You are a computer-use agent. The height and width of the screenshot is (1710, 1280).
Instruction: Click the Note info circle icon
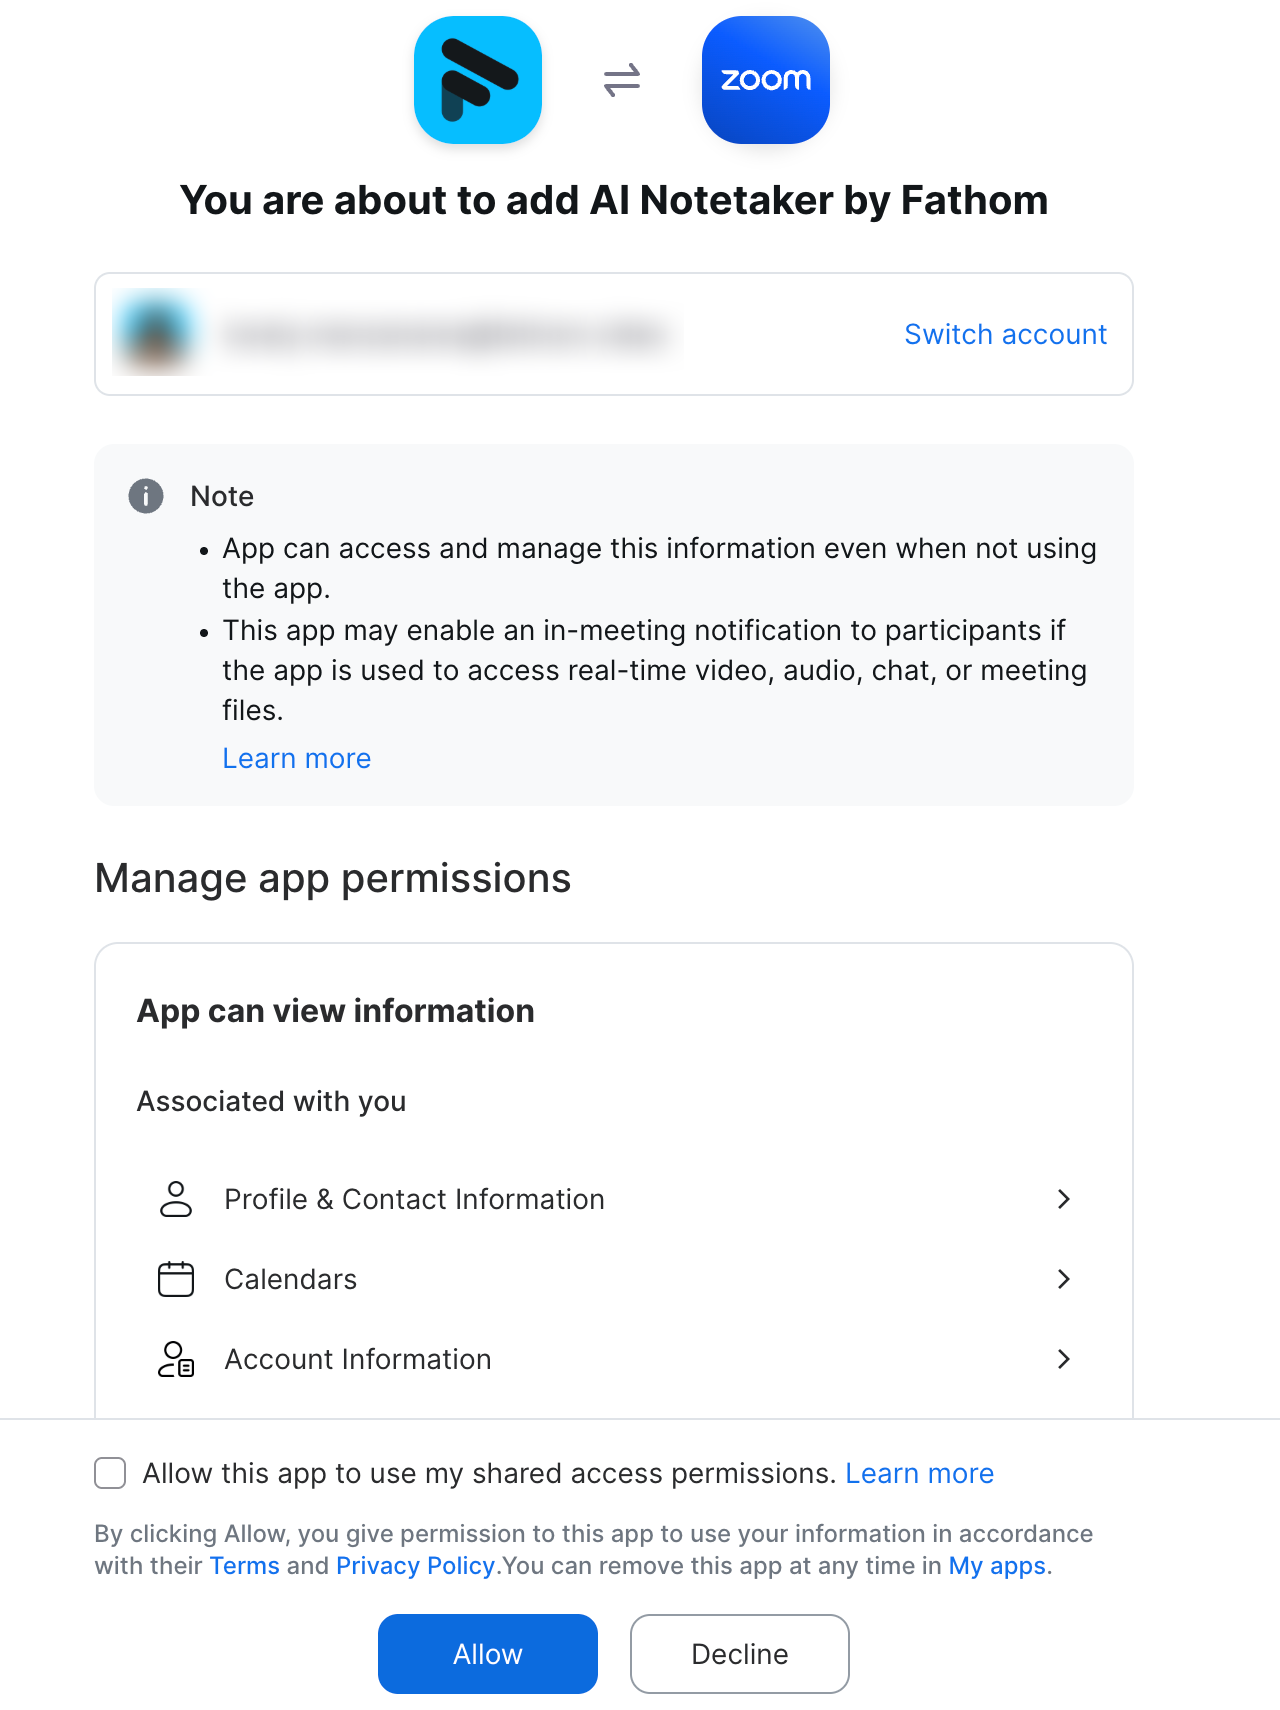click(146, 496)
